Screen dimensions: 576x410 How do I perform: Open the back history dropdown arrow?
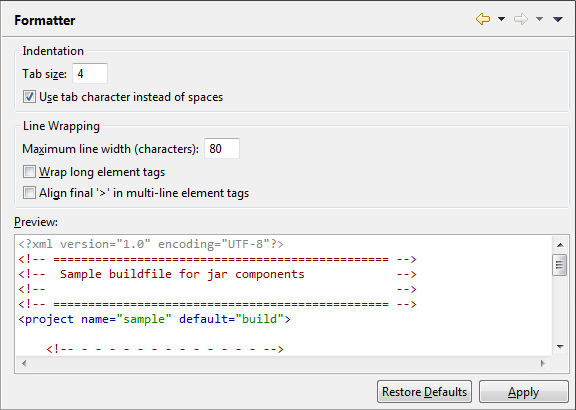tap(501, 19)
